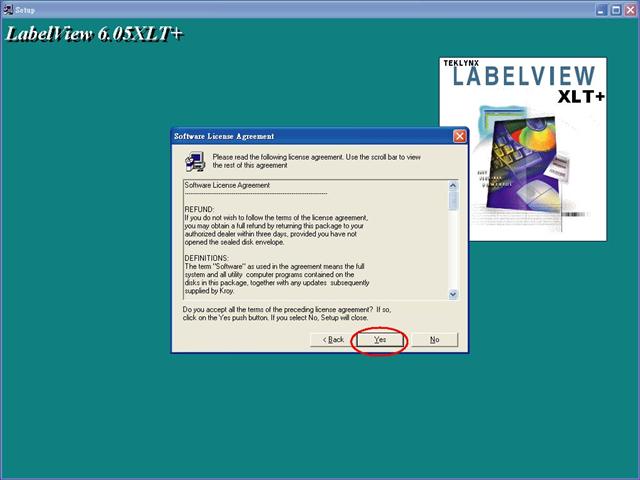The image size is (640, 480).
Task: Maximize the Setup window
Action: (x=616, y=10)
